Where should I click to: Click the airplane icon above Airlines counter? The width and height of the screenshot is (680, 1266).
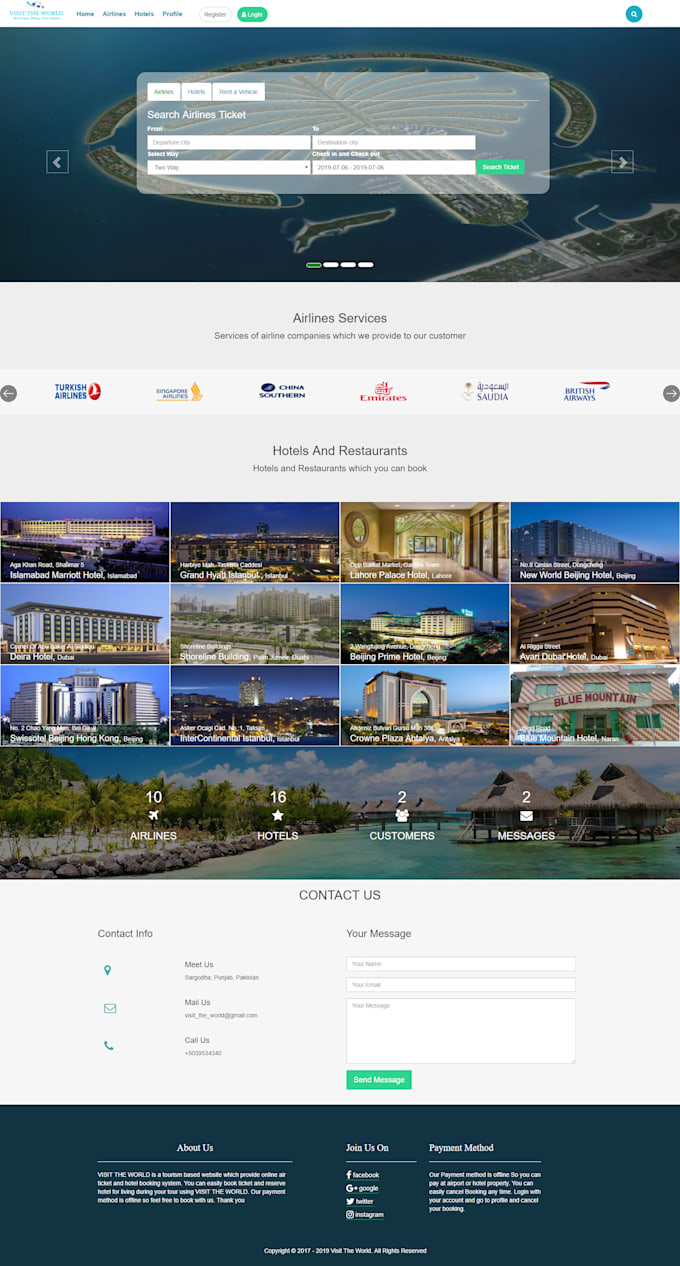coord(153,816)
